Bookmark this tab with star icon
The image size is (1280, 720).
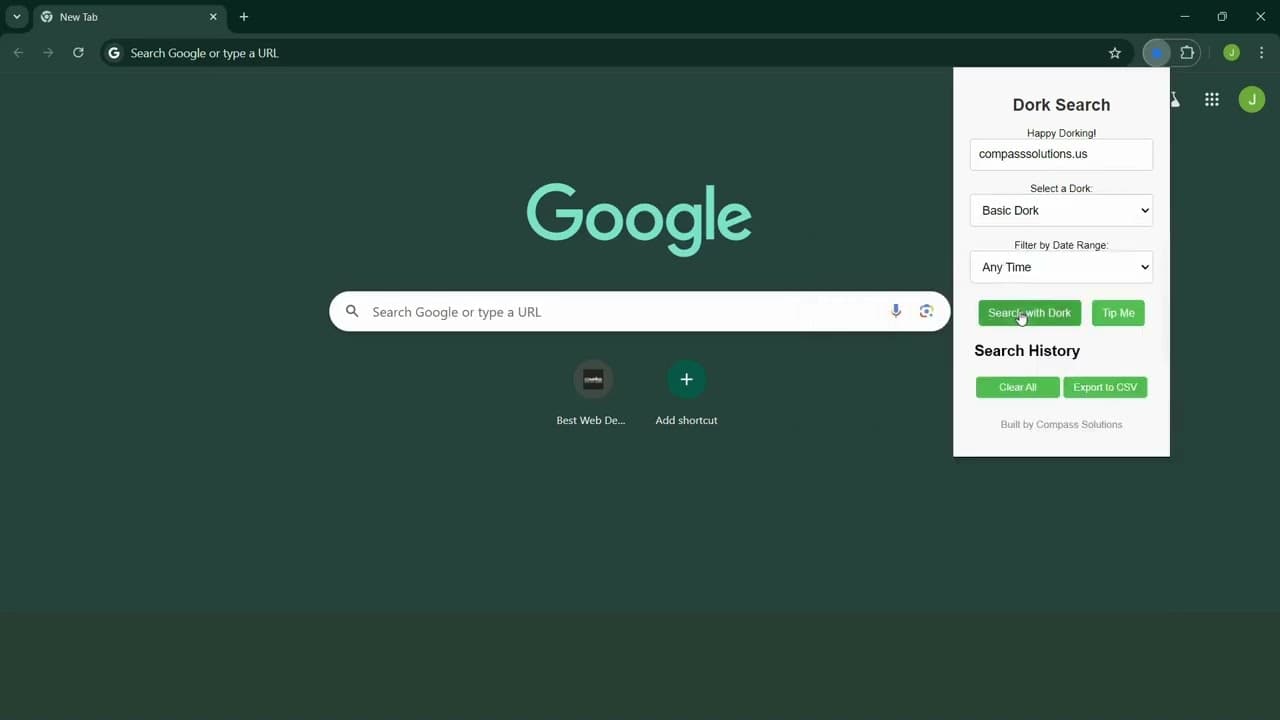tap(1115, 53)
